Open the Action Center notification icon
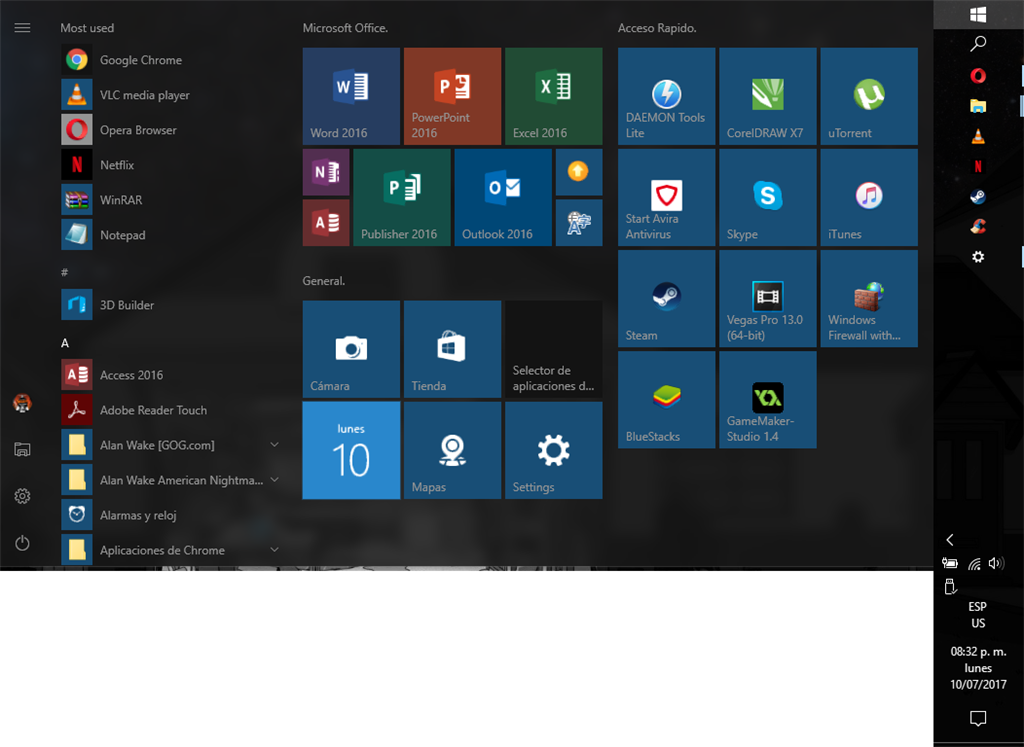Viewport: 1024px width, 747px height. point(978,719)
